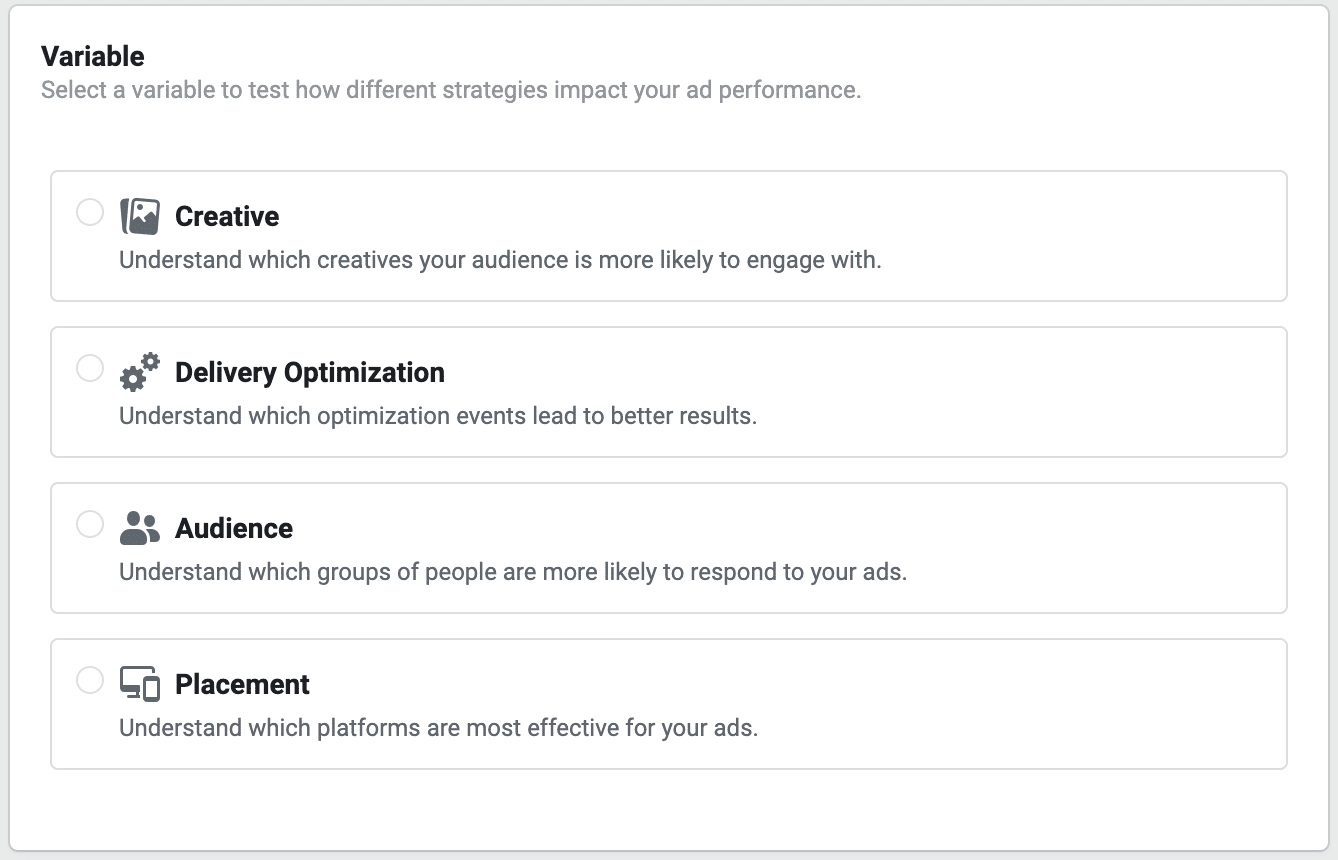Click the 'Select a variable to test' subtitle

451,90
